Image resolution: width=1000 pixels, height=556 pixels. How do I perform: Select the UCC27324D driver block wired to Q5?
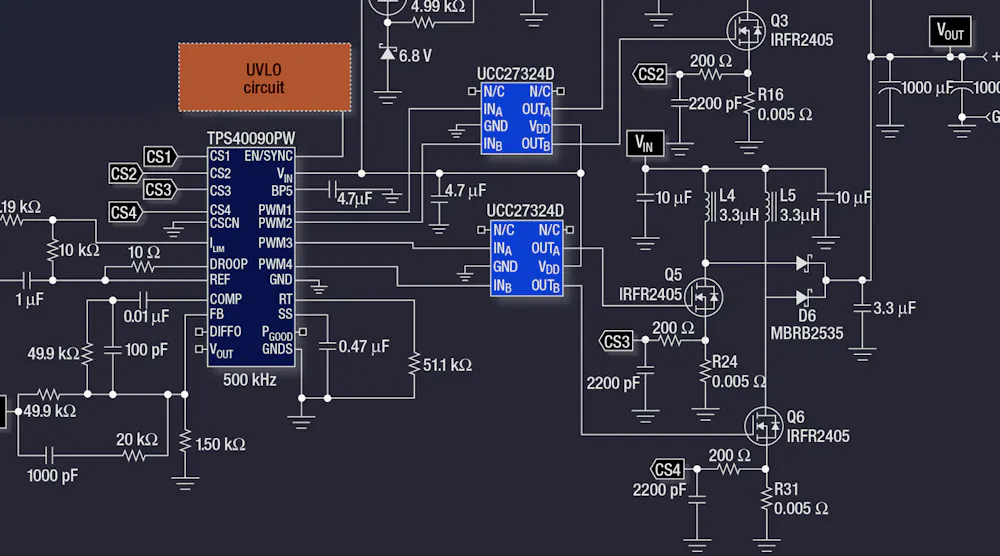(x=527, y=258)
